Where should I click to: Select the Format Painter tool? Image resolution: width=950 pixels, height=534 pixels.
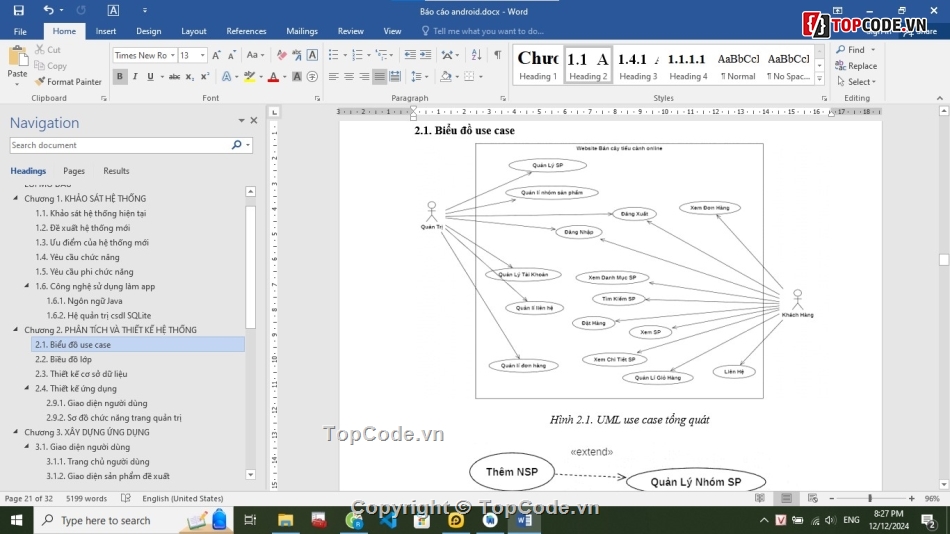coord(68,82)
